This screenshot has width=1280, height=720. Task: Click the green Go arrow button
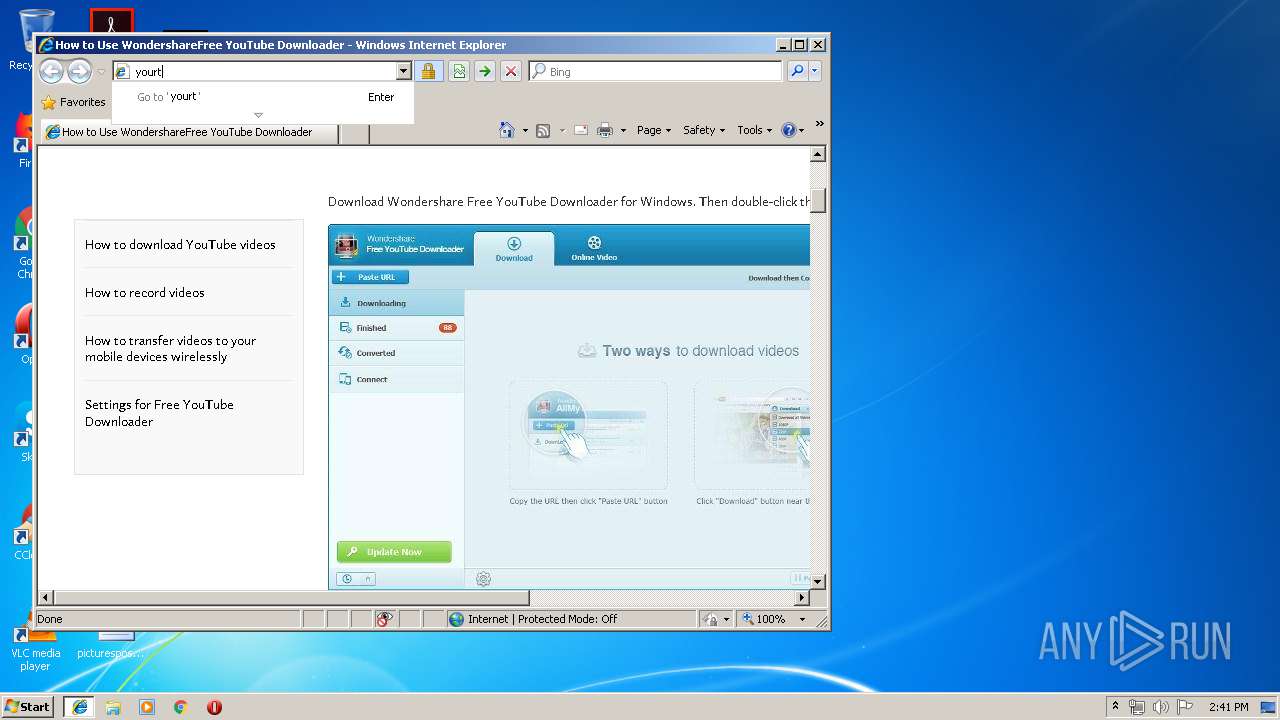485,71
